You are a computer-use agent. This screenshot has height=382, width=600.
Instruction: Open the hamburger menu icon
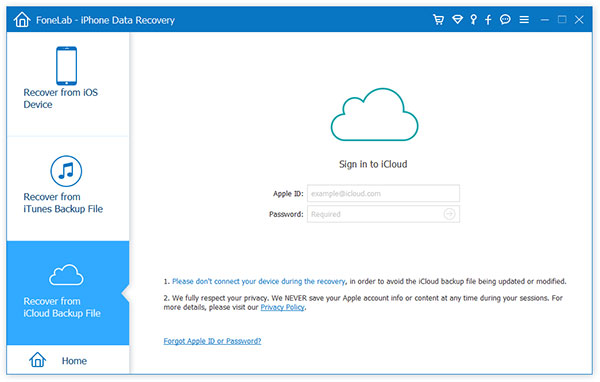524,20
